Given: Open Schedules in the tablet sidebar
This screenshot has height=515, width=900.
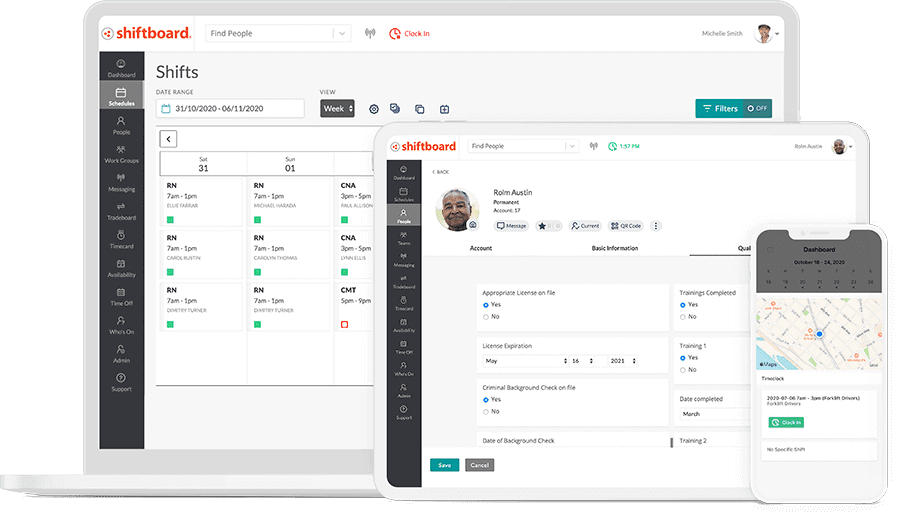Looking at the screenshot, I should (x=404, y=195).
